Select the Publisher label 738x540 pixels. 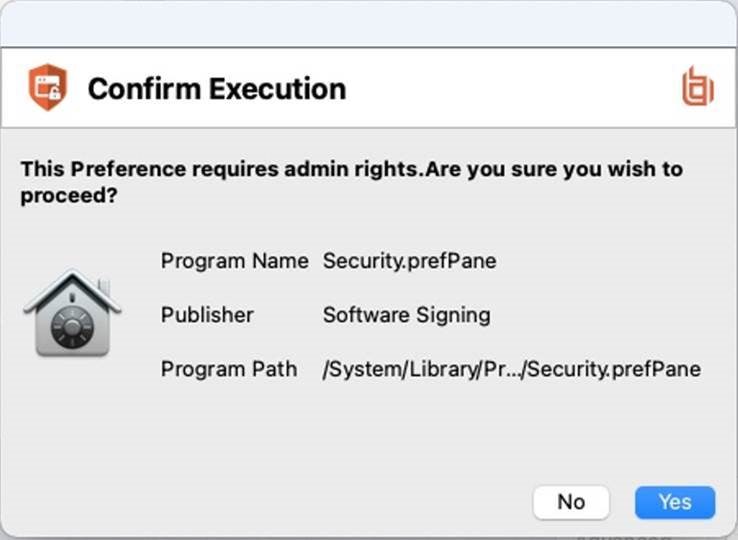(207, 315)
